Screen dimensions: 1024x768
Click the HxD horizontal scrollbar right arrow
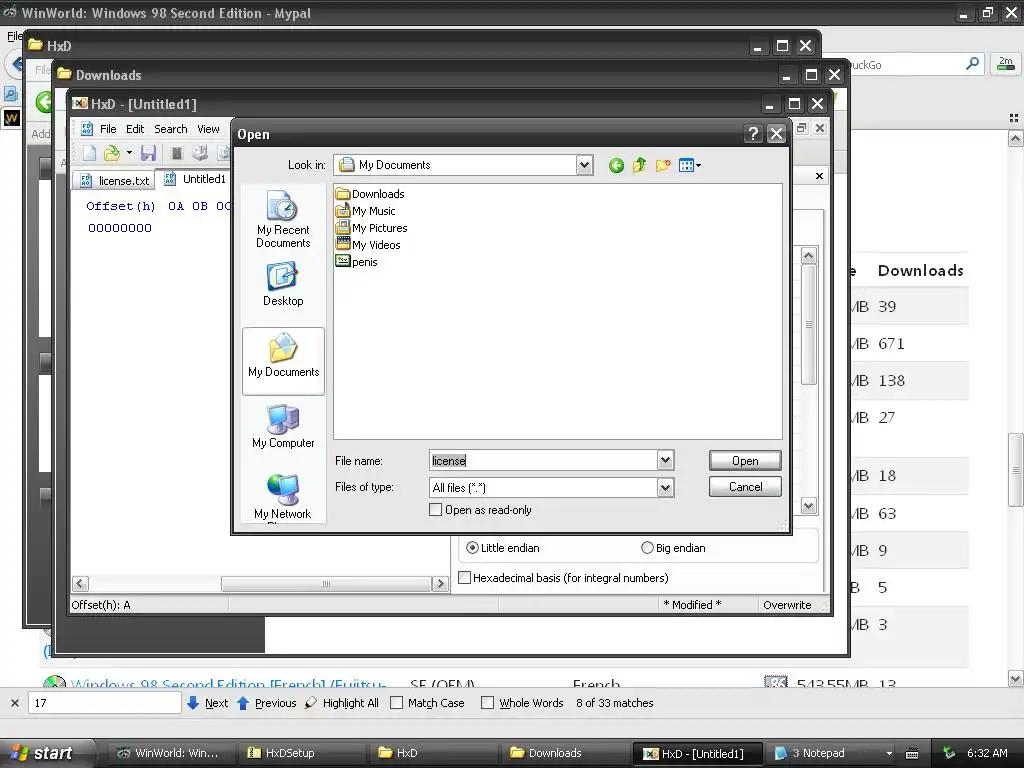click(440, 584)
